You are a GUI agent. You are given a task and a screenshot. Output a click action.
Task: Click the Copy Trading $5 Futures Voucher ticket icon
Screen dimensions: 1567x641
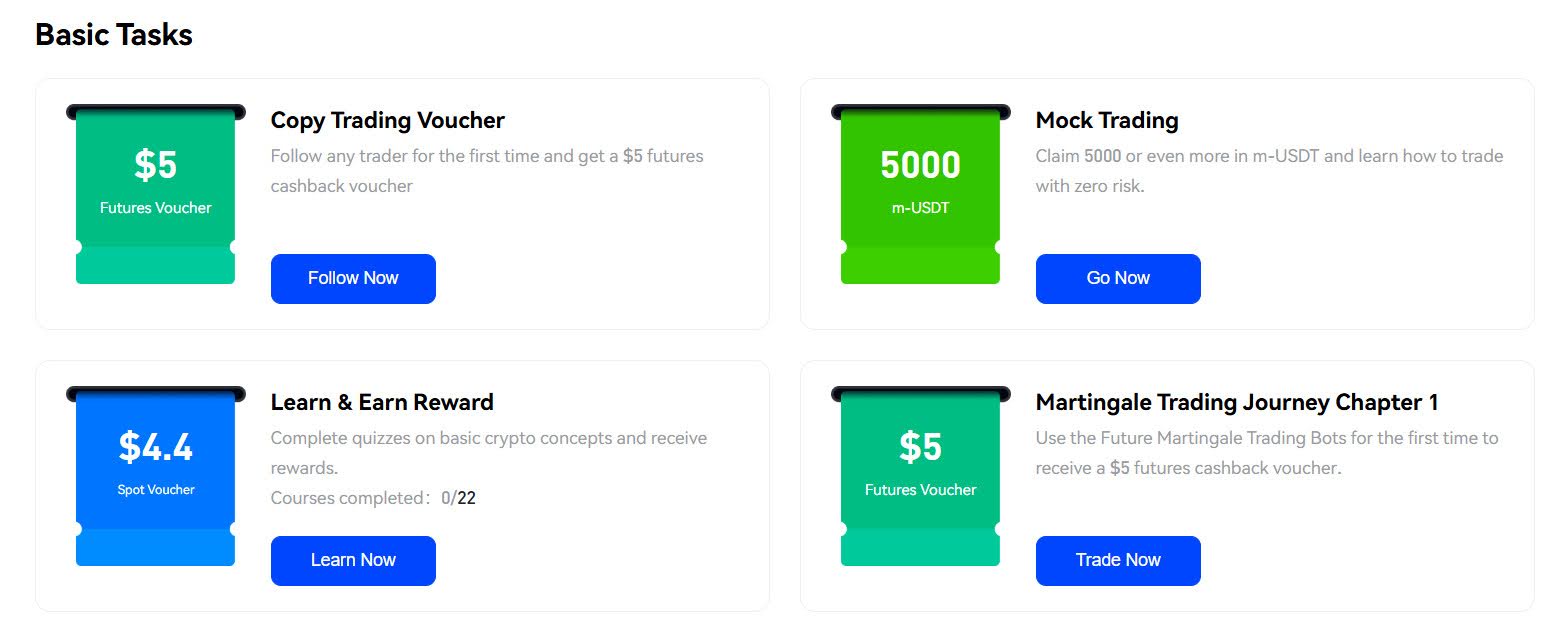point(155,194)
